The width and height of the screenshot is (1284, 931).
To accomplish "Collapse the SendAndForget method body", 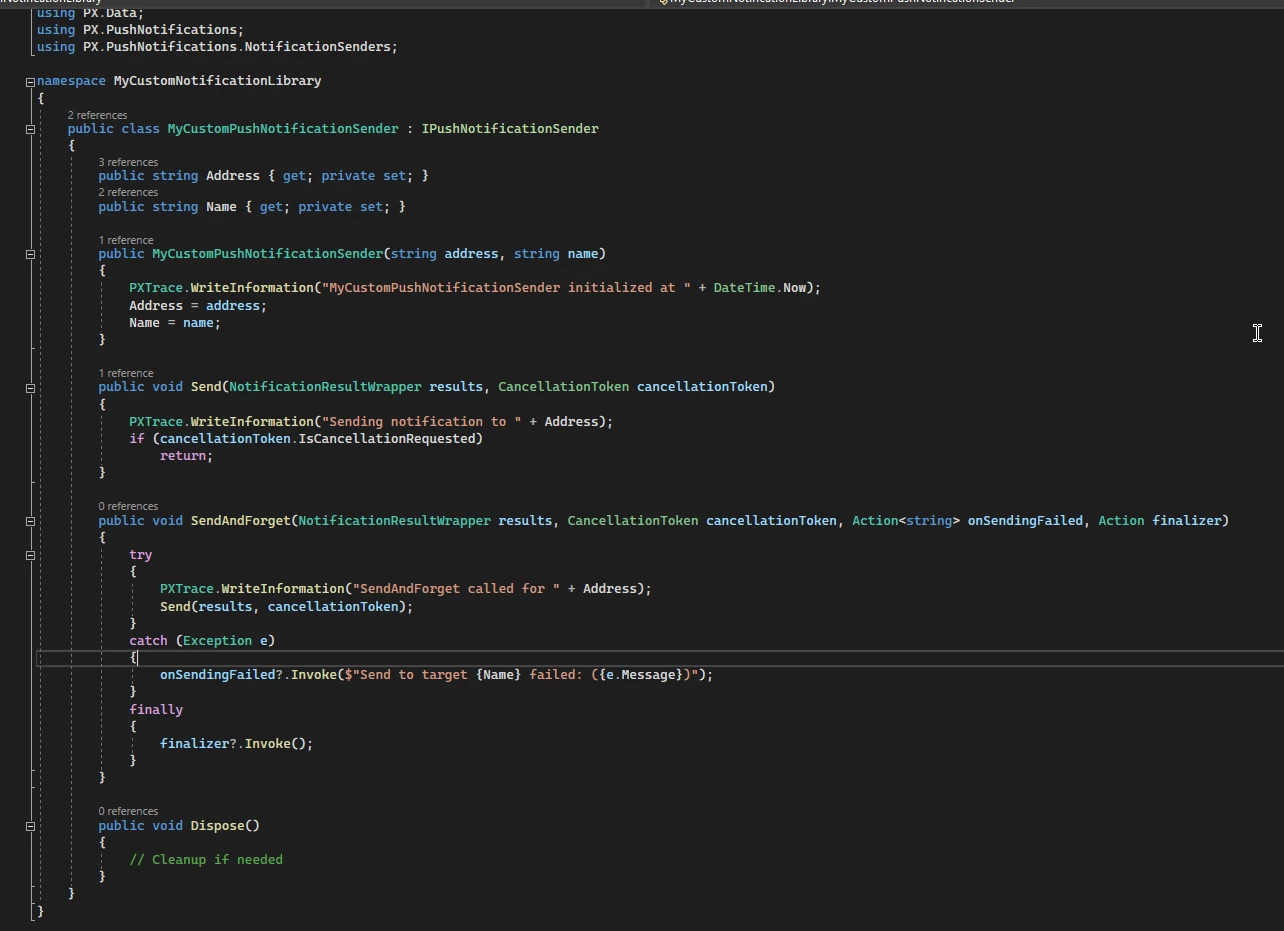I will (x=30, y=520).
